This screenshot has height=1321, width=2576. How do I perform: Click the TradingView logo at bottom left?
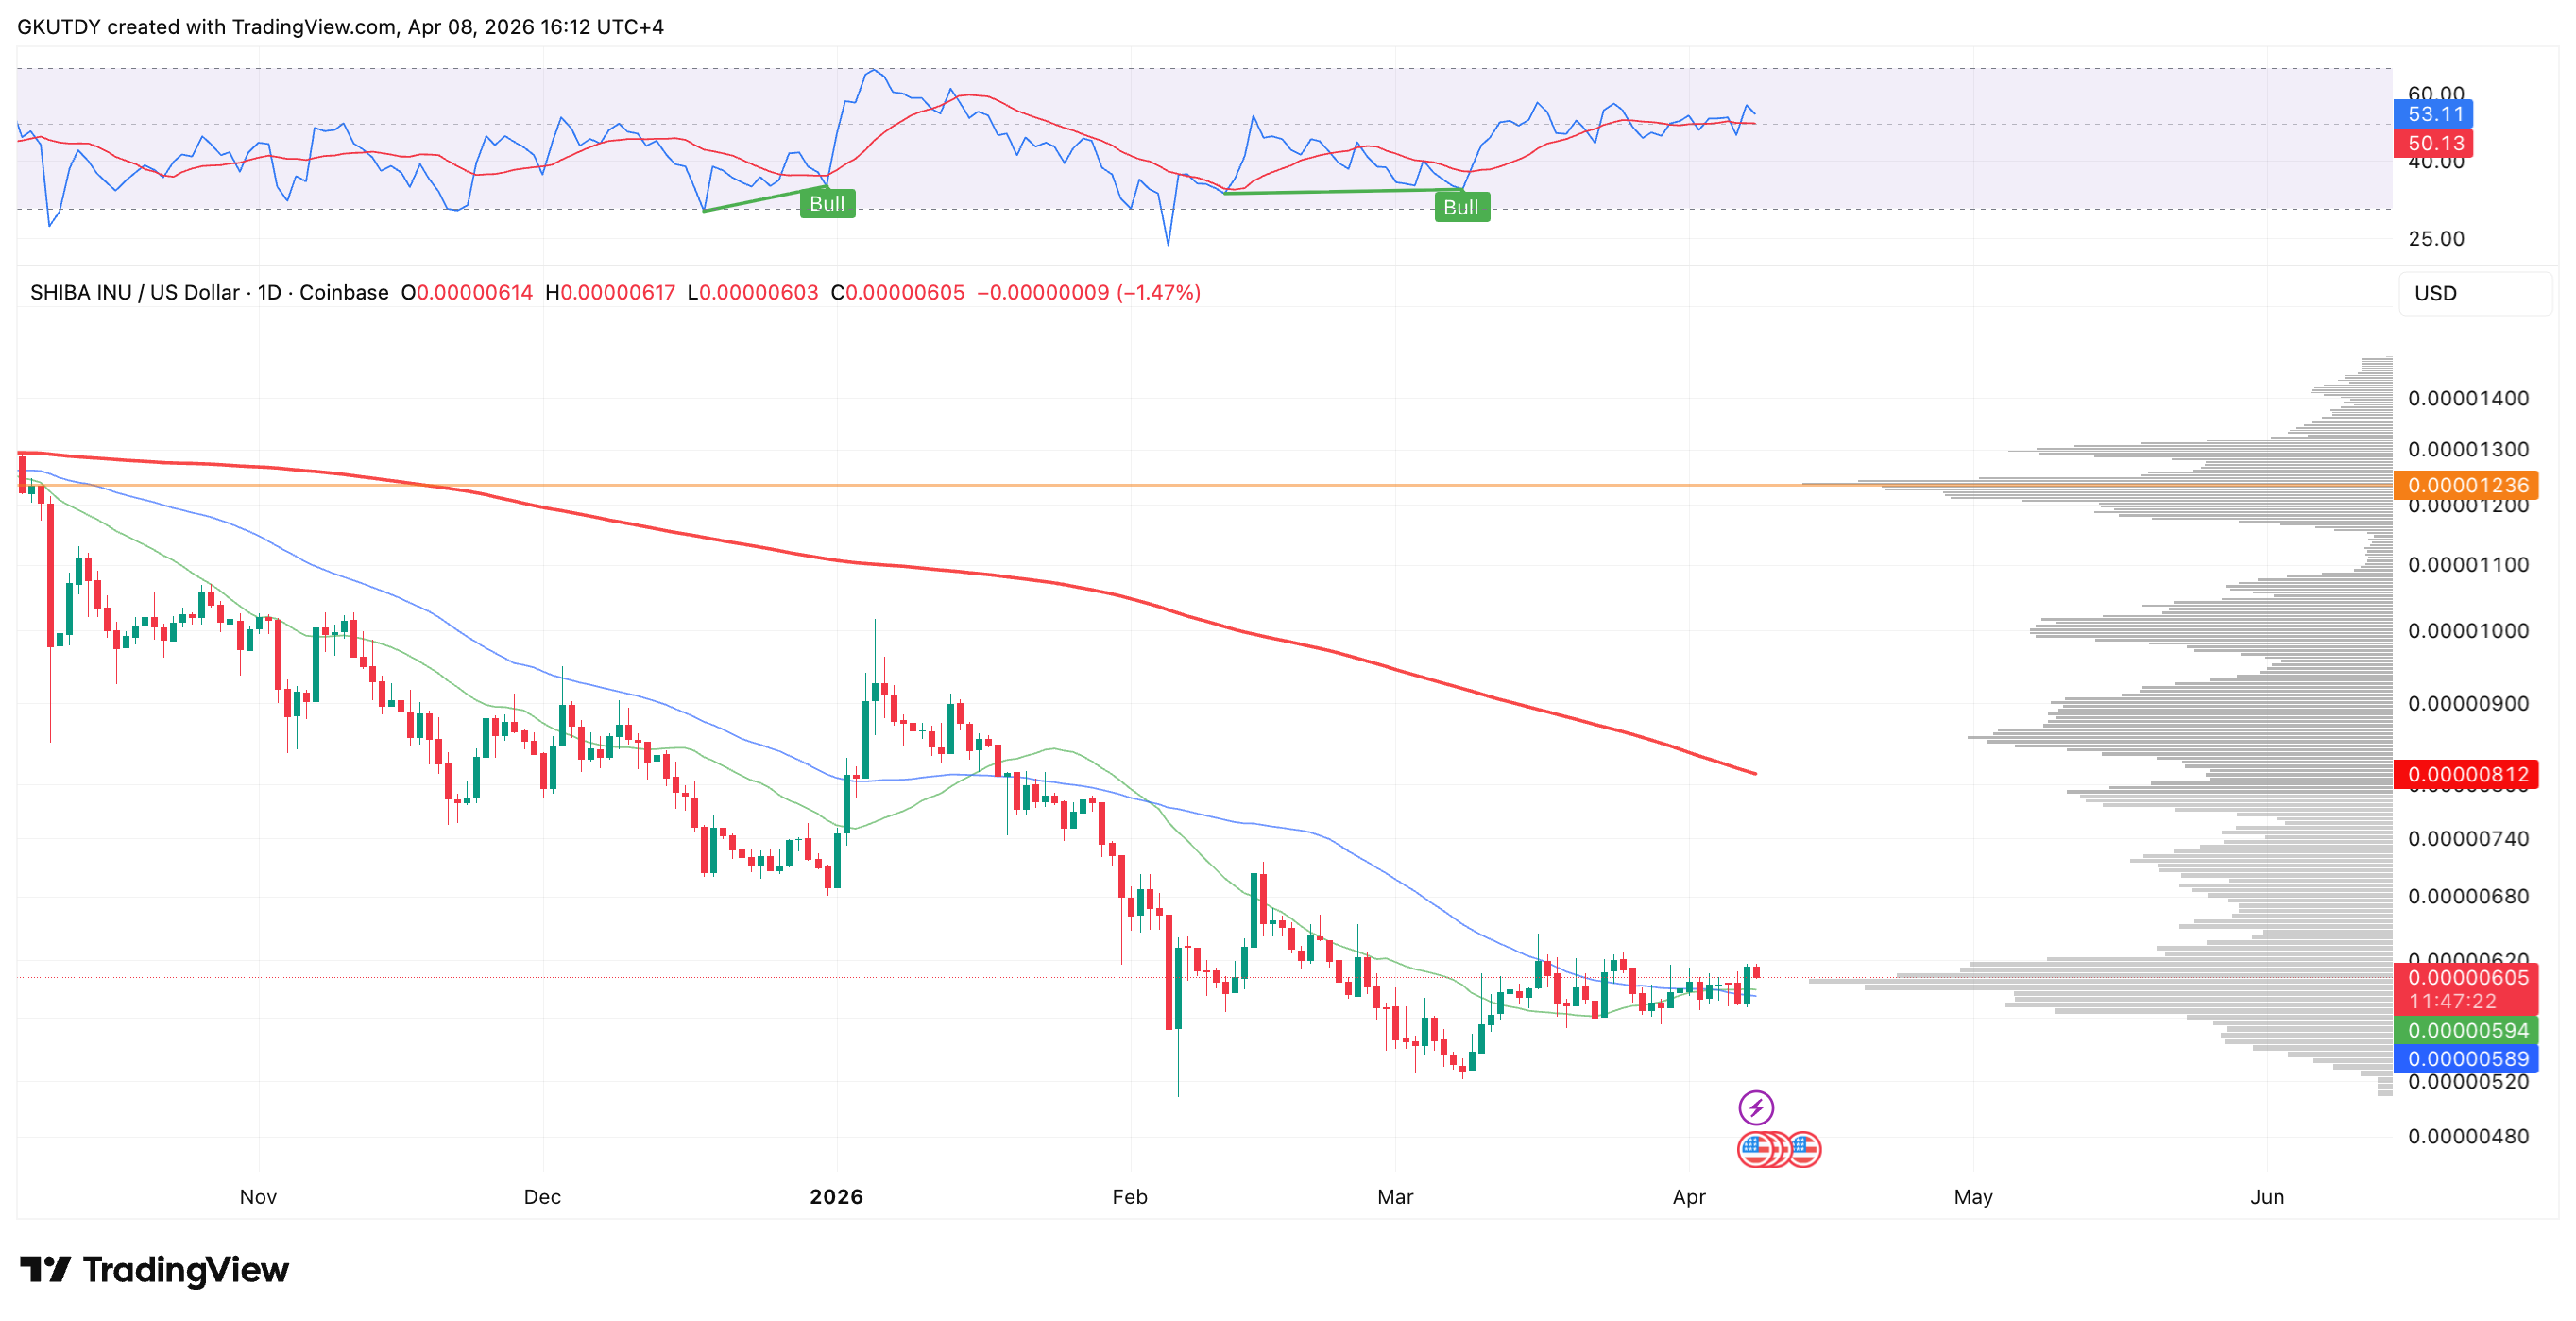[x=154, y=1269]
